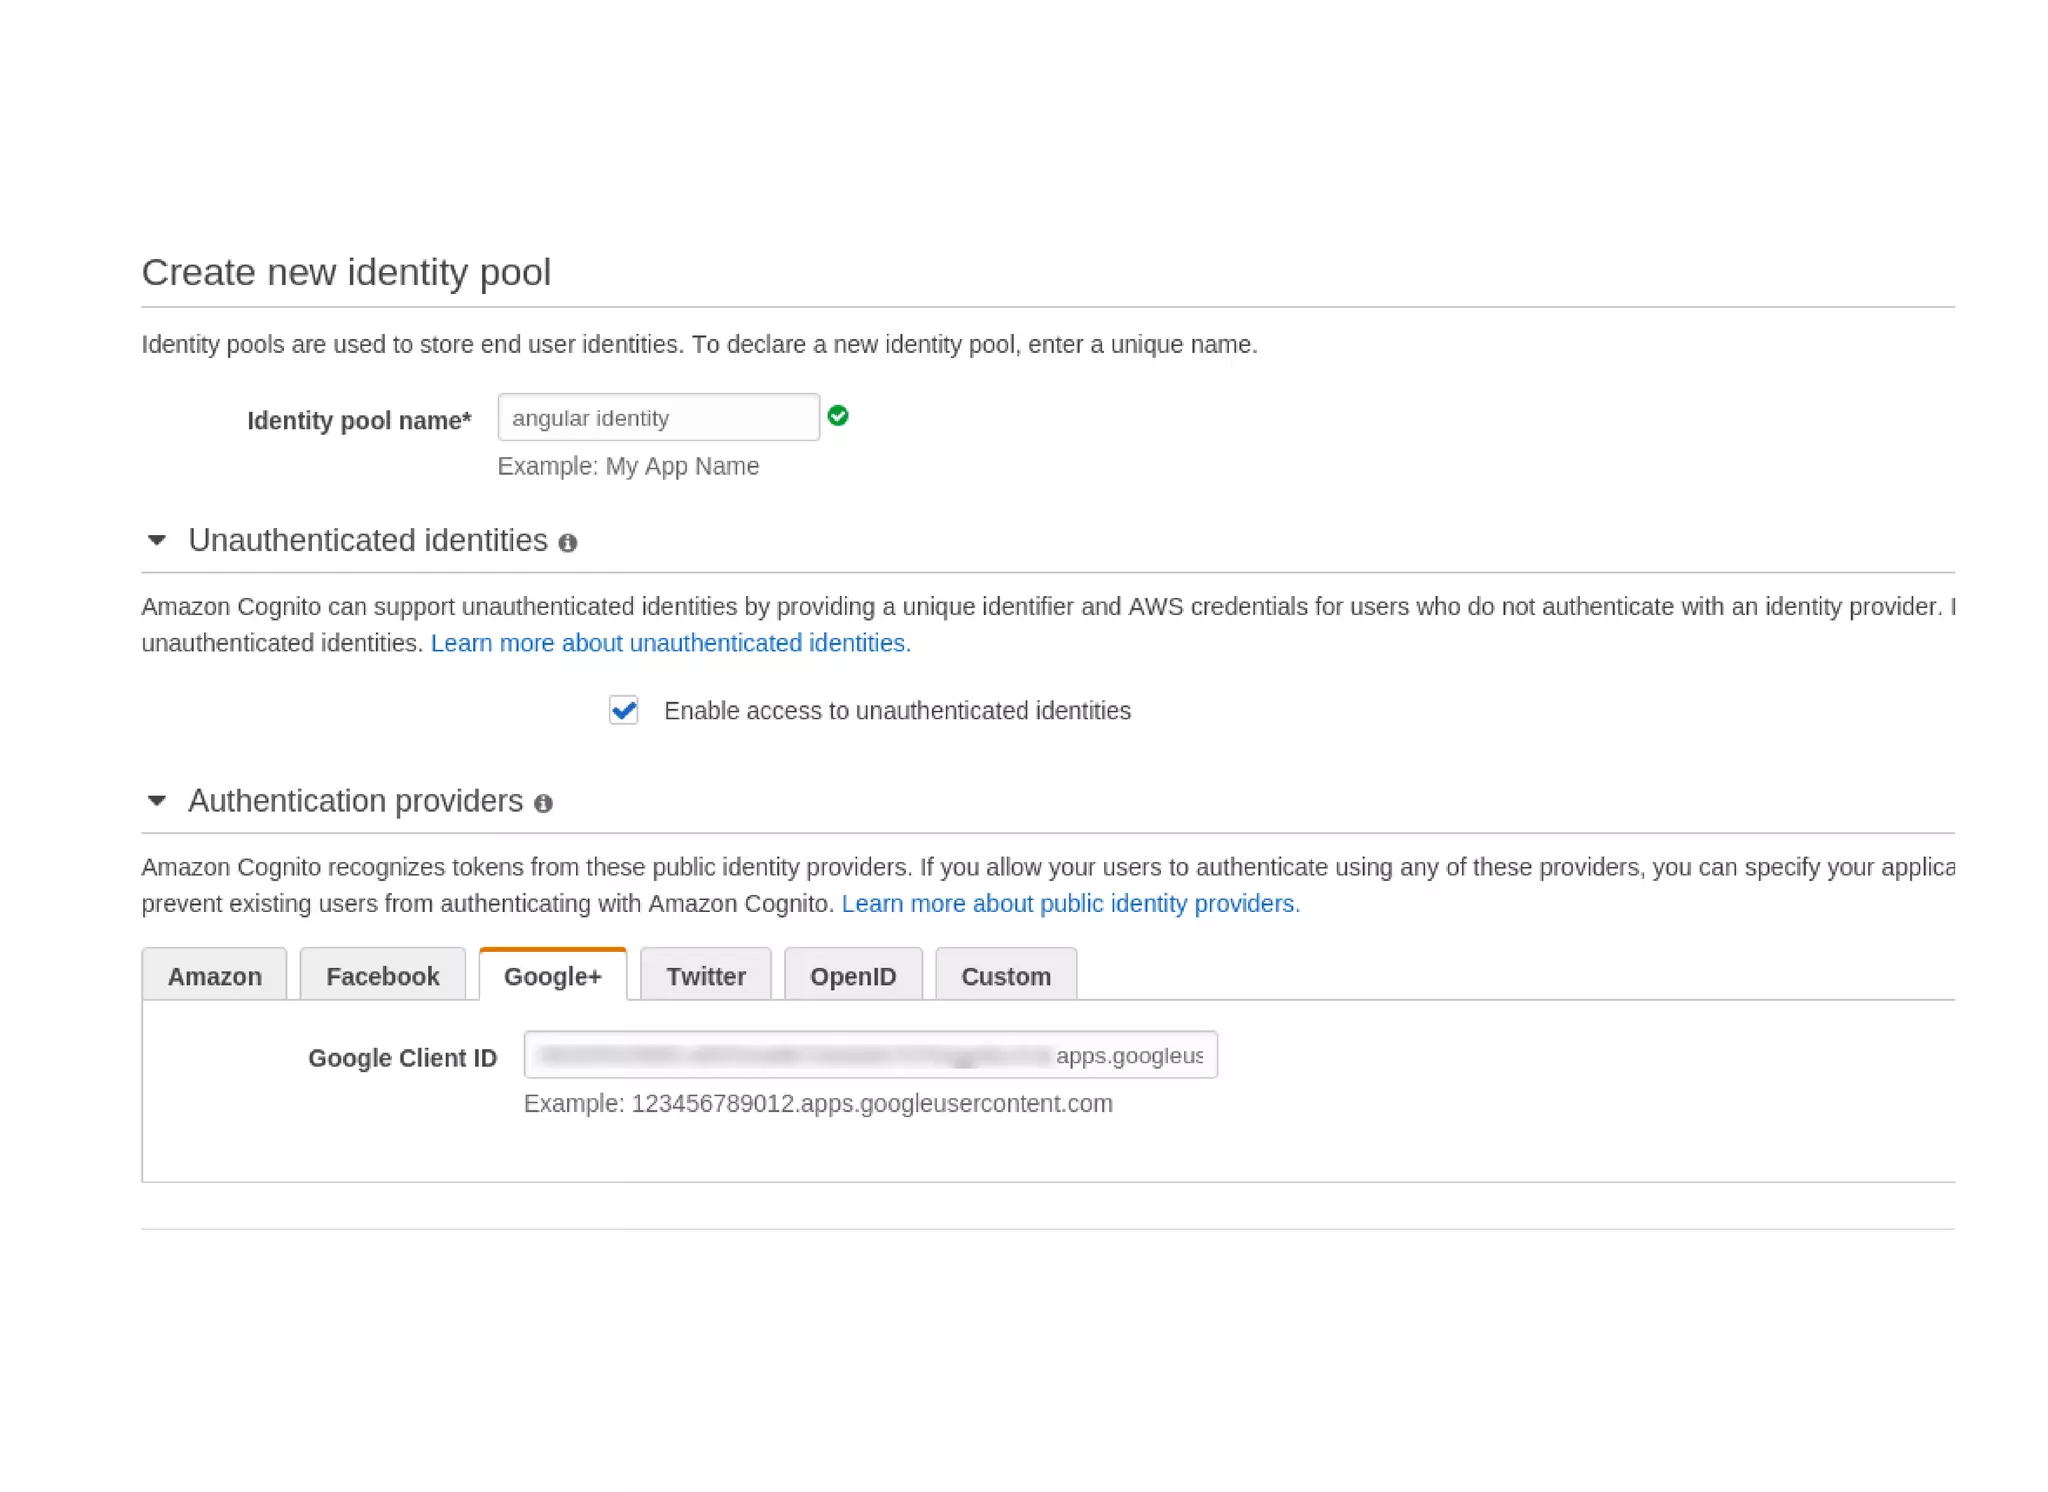Image resolution: width=2048 pixels, height=1492 pixels.
Task: Open 'Learn more about public identity providers' link
Action: click(x=1070, y=904)
